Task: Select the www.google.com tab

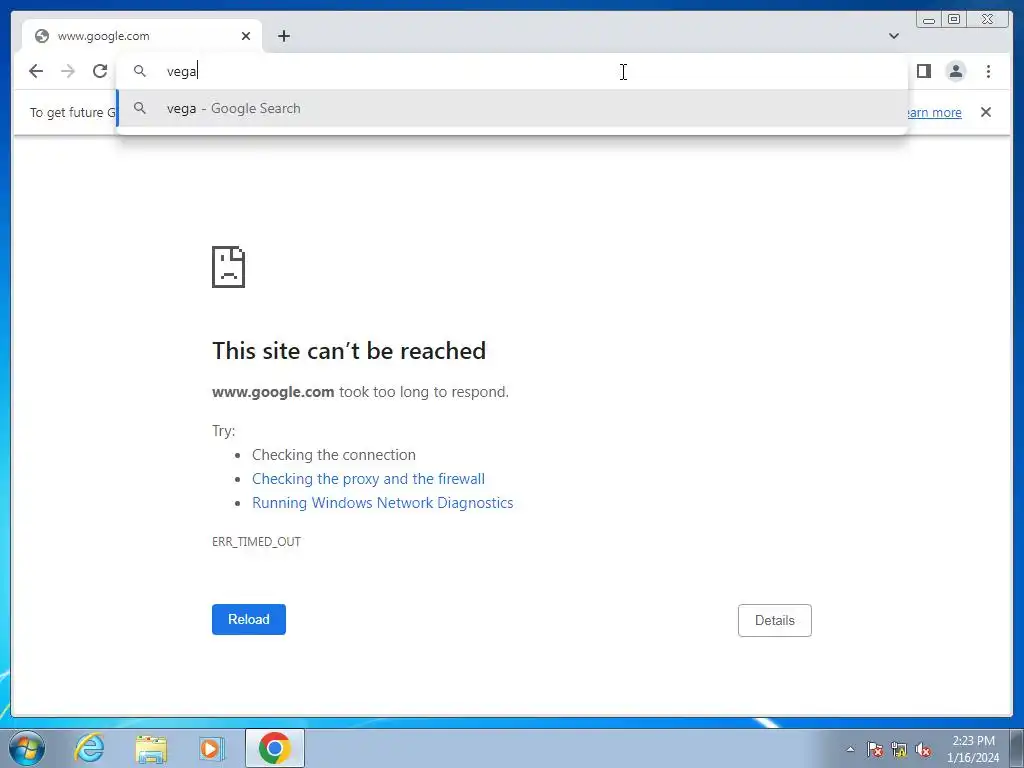Action: 142,36
